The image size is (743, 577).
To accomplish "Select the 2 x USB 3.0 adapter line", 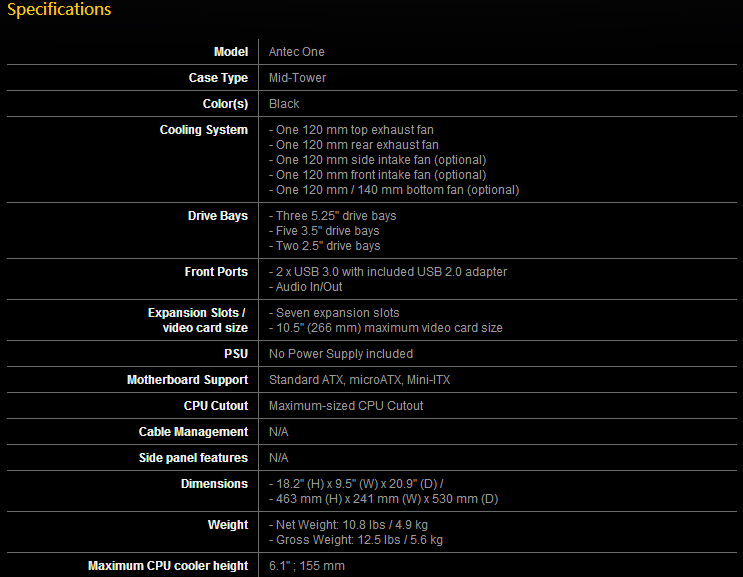I will [x=388, y=271].
